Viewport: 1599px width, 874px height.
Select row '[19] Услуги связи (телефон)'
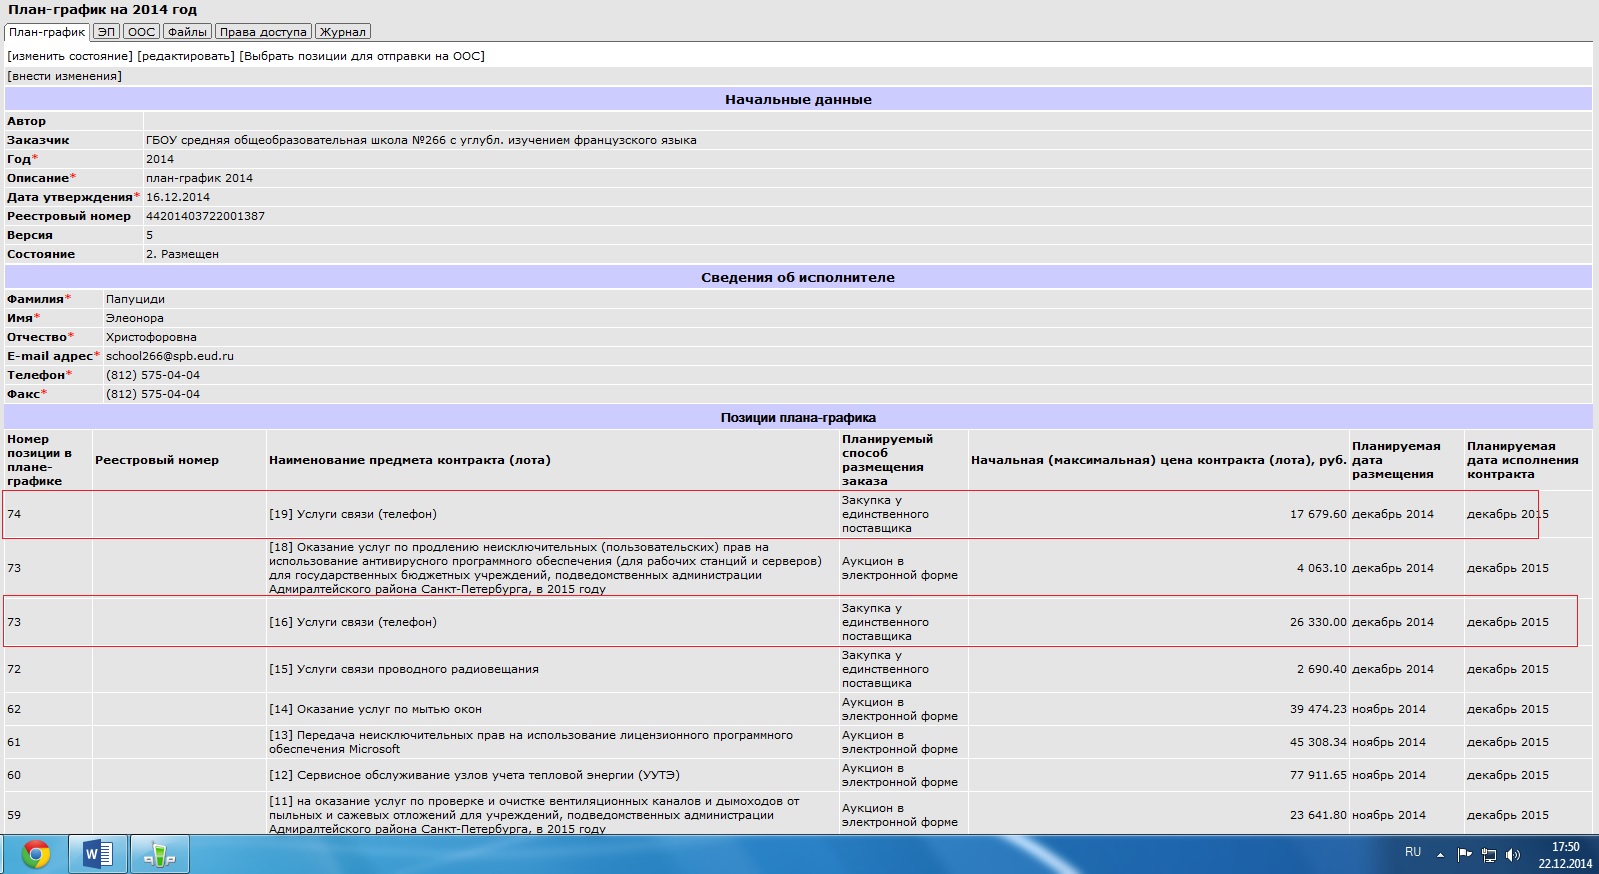click(x=352, y=514)
